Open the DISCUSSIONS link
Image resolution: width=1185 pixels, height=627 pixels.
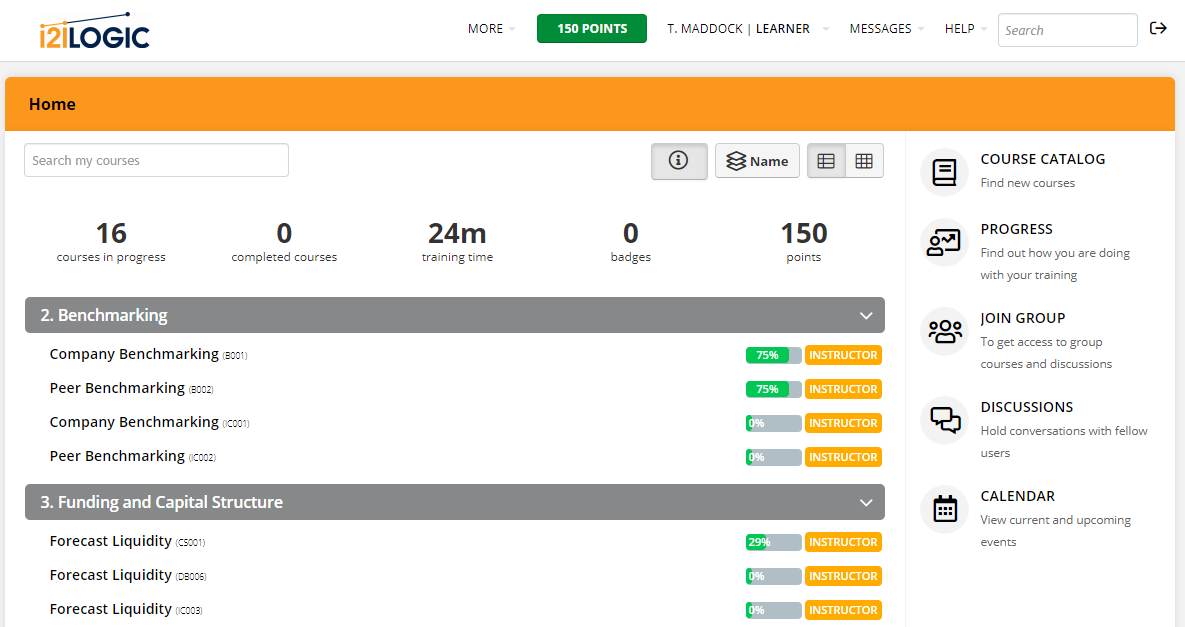tap(1026, 407)
